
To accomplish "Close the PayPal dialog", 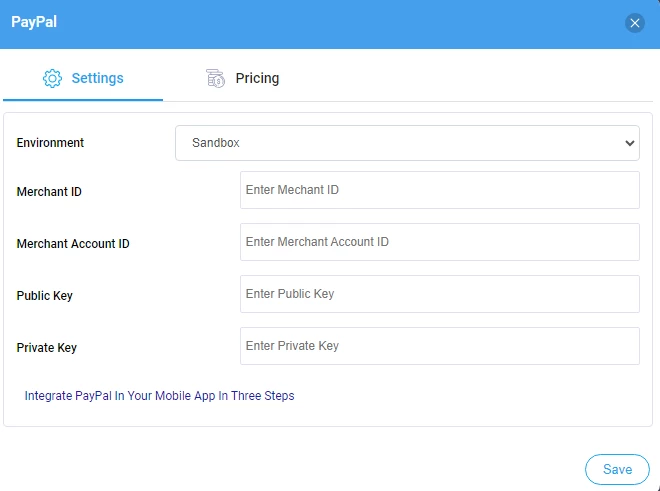I will [x=635, y=23].
